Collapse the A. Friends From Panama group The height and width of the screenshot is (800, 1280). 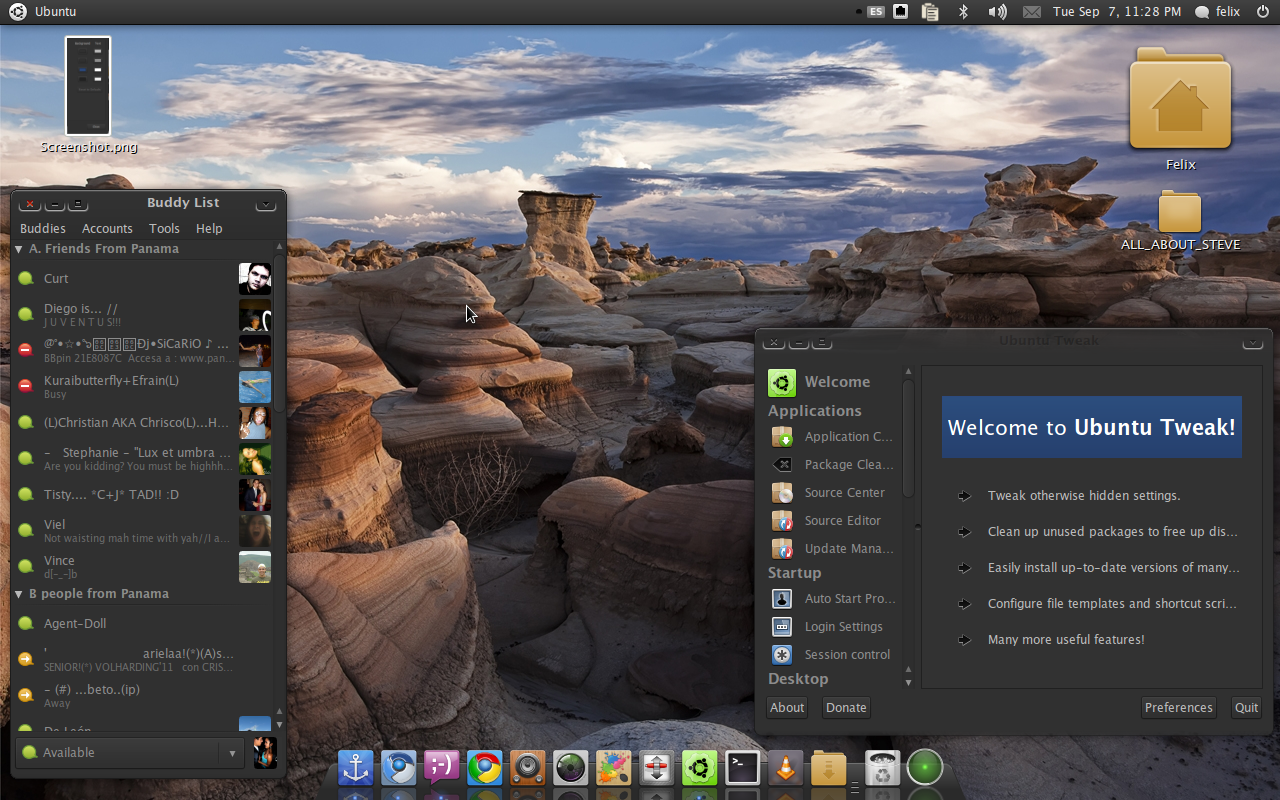(x=19, y=249)
